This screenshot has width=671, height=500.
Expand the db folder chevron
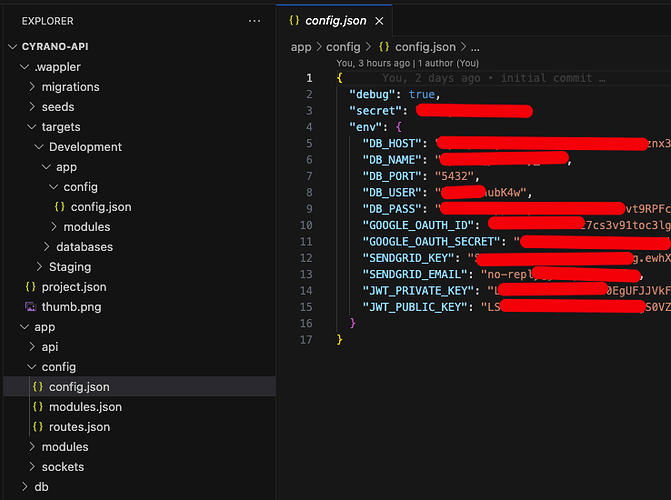pos(25,487)
